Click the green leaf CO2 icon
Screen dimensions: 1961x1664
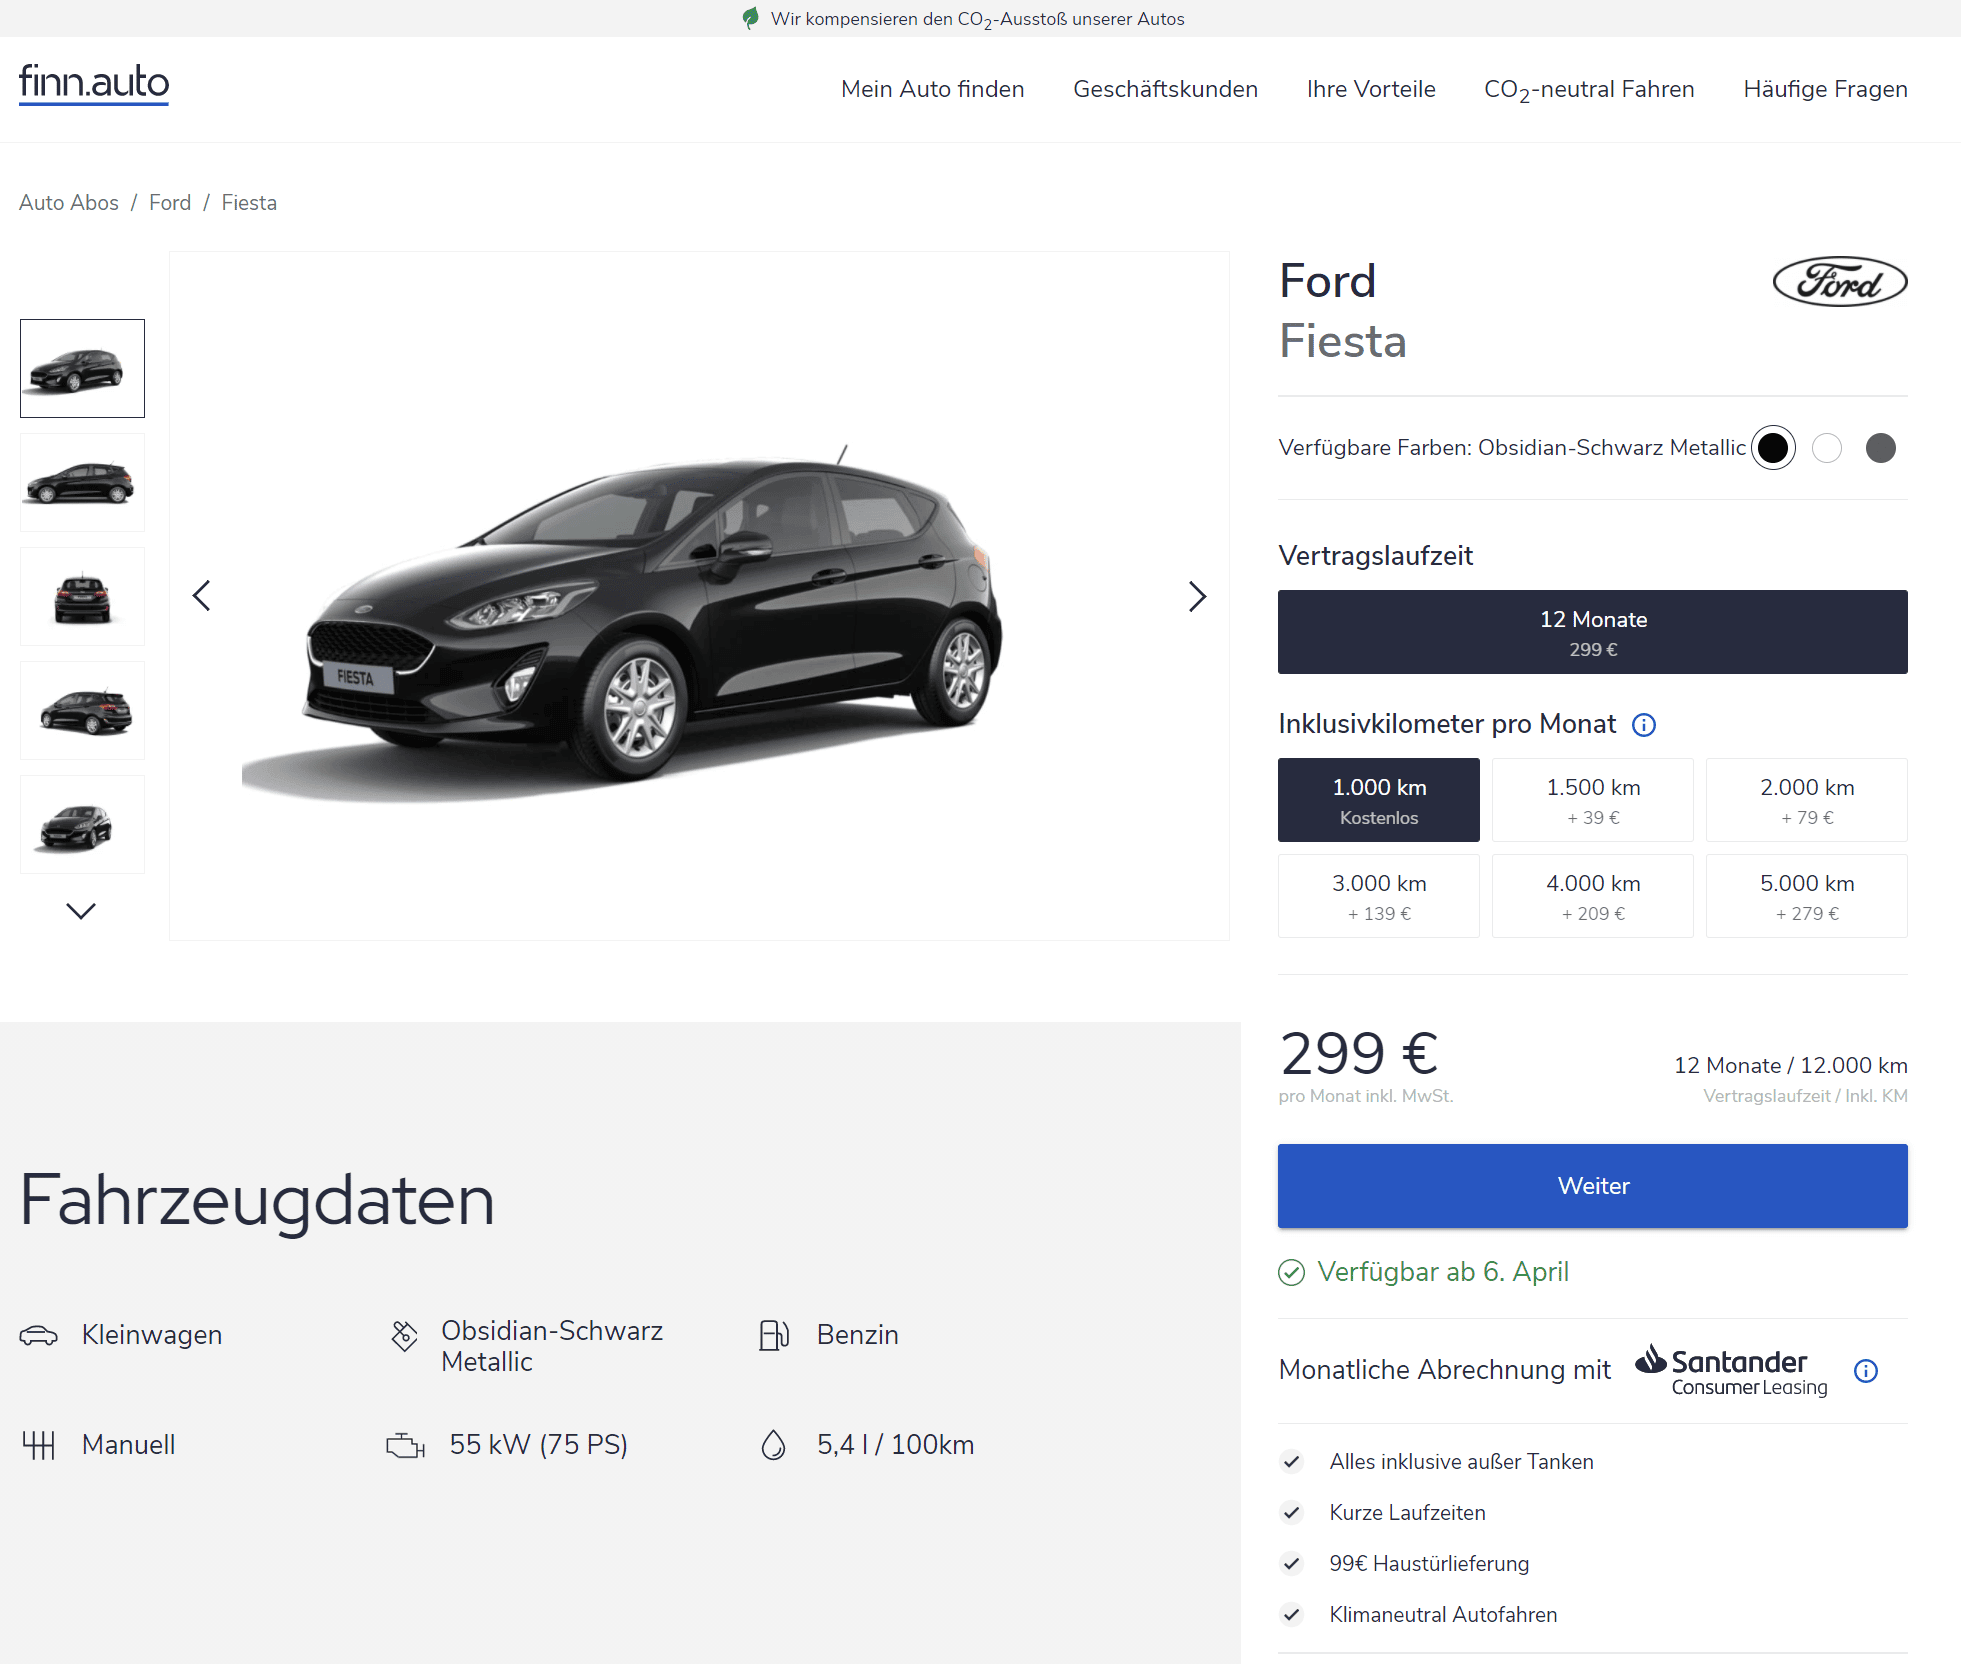tap(751, 18)
